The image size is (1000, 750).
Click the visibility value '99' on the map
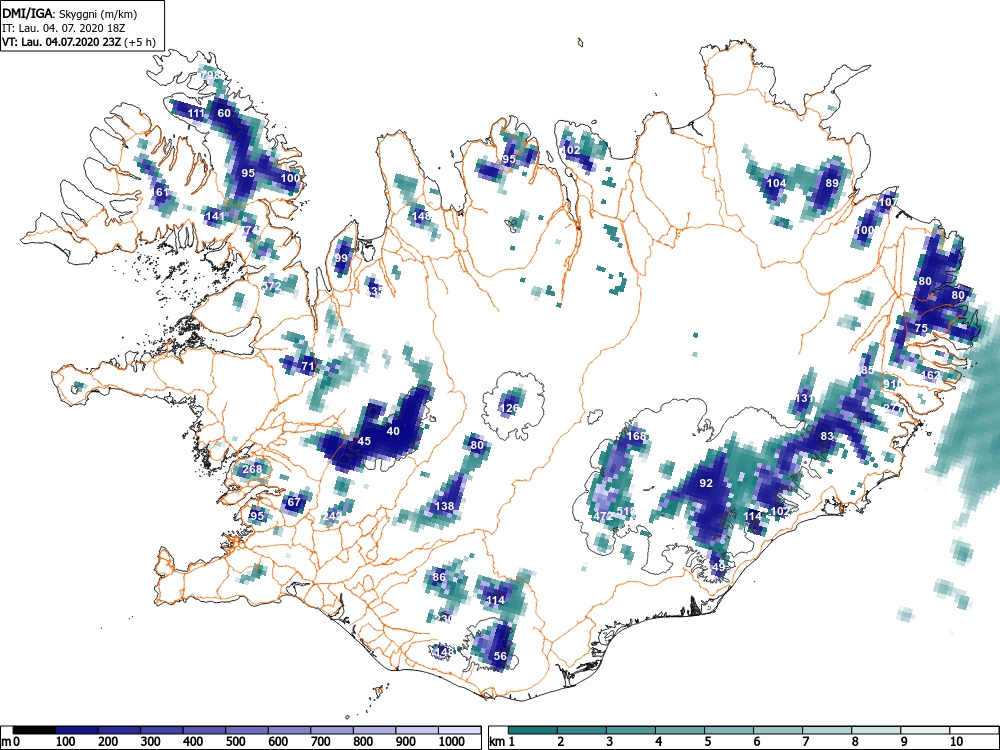click(341, 258)
